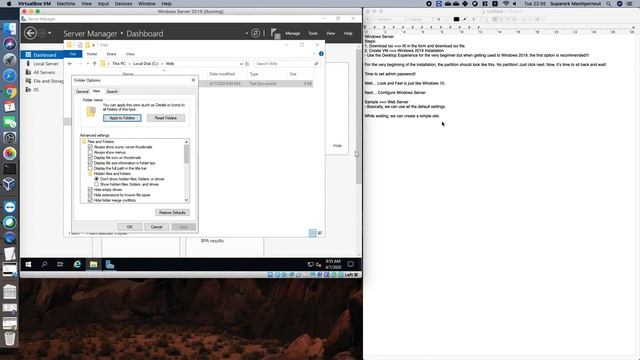This screenshot has height=360, width=640.
Task: Open the Windows Action Center icon
Action: 351,264
